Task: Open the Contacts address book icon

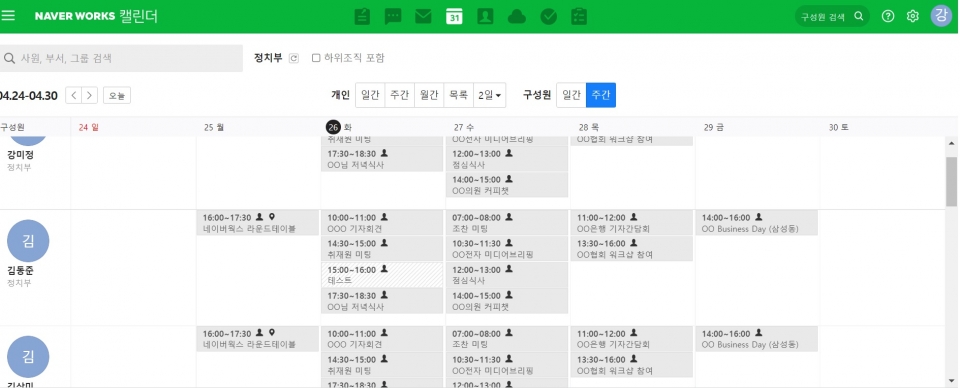Action: (x=485, y=17)
